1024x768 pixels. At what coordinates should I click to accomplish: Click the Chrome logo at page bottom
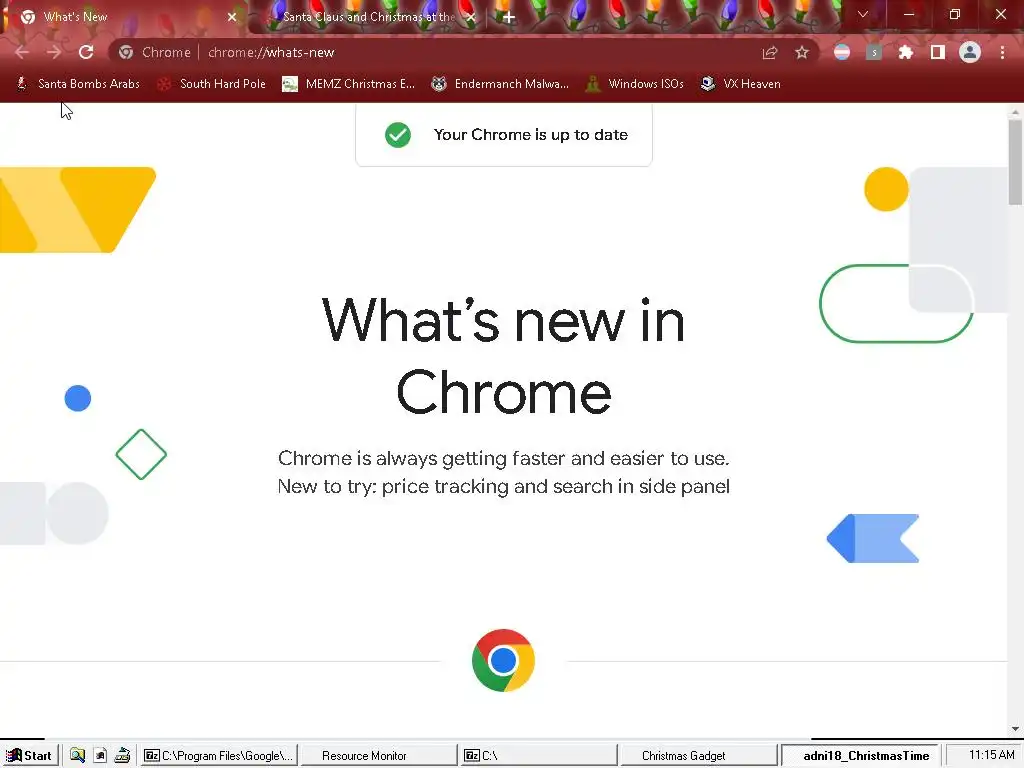504,660
